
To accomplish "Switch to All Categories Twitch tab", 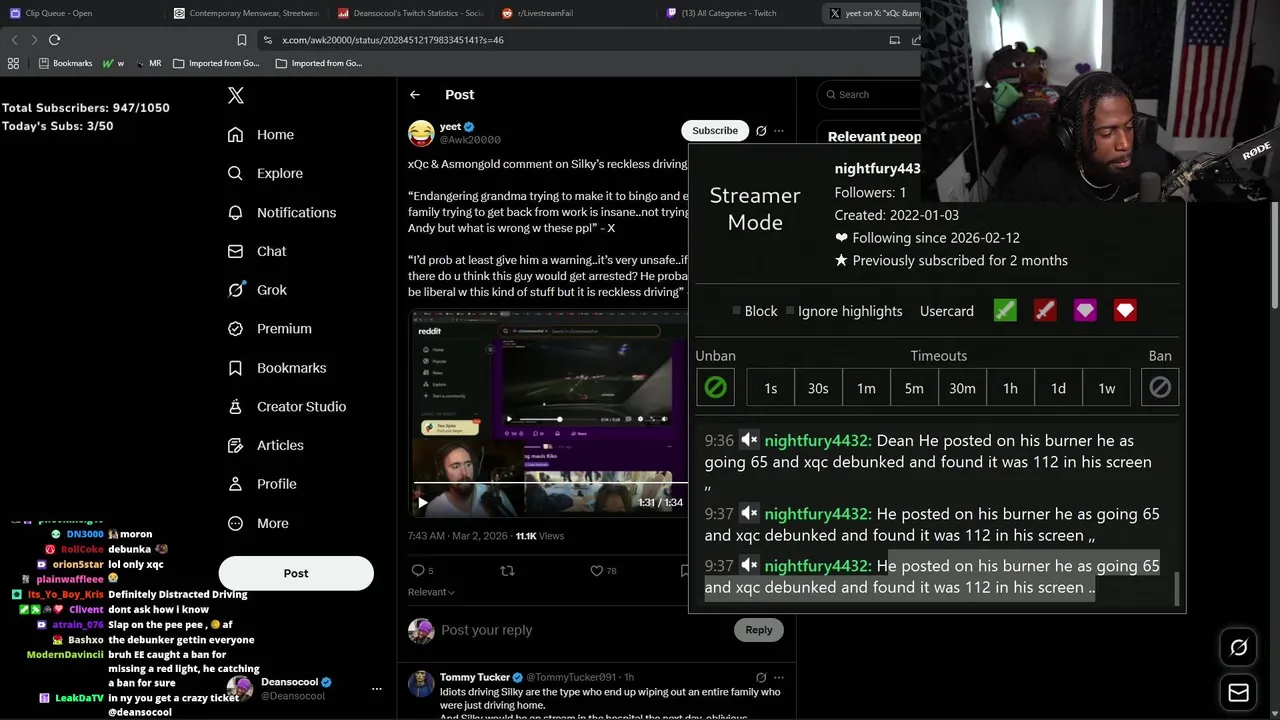I will (x=728, y=13).
